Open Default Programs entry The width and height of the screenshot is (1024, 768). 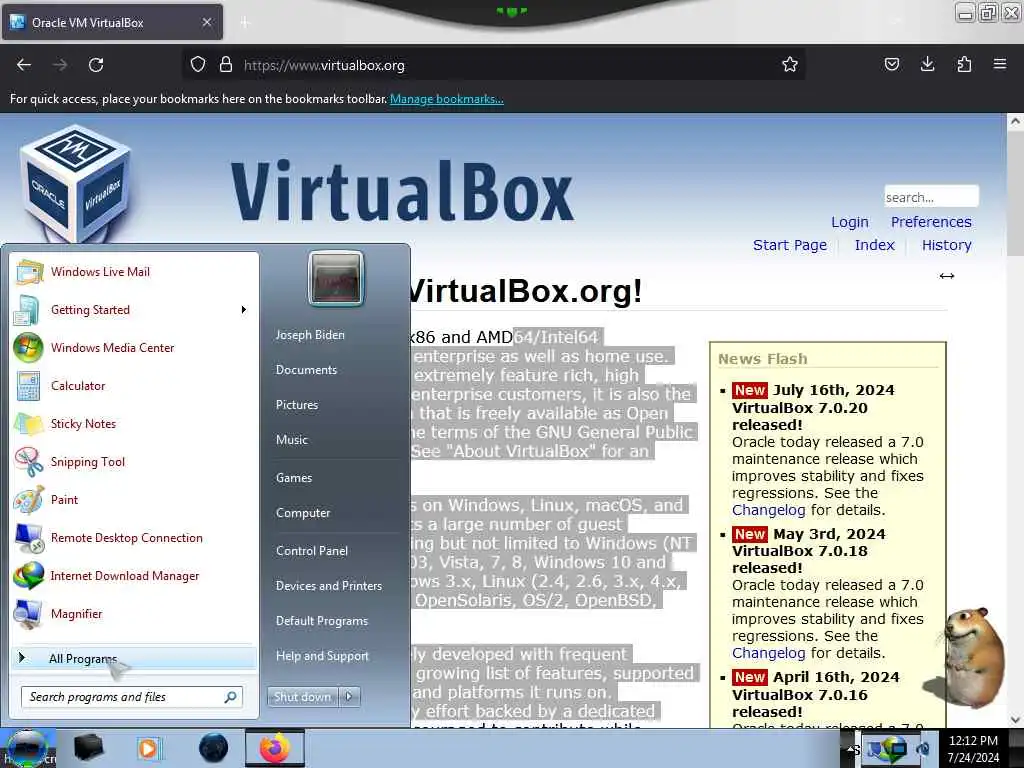click(x=322, y=620)
